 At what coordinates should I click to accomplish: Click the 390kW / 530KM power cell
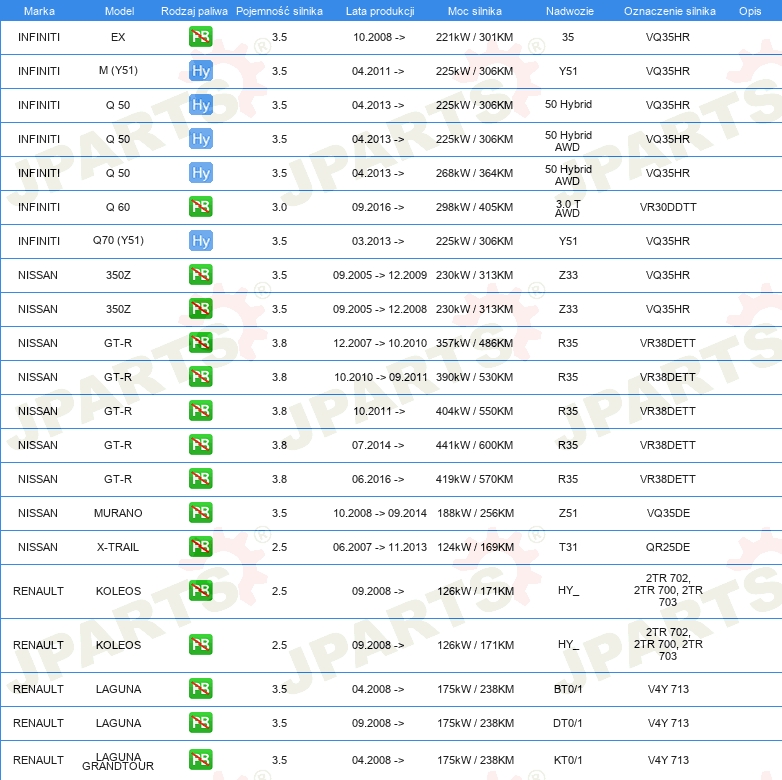pyautogui.click(x=474, y=377)
